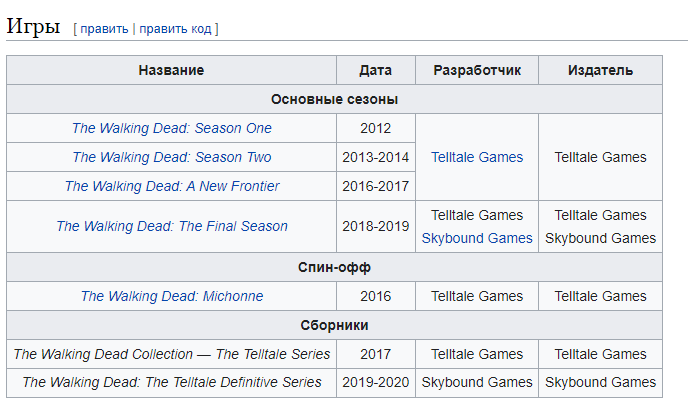Click the 'Основные сезоны' section row

(x=334, y=99)
